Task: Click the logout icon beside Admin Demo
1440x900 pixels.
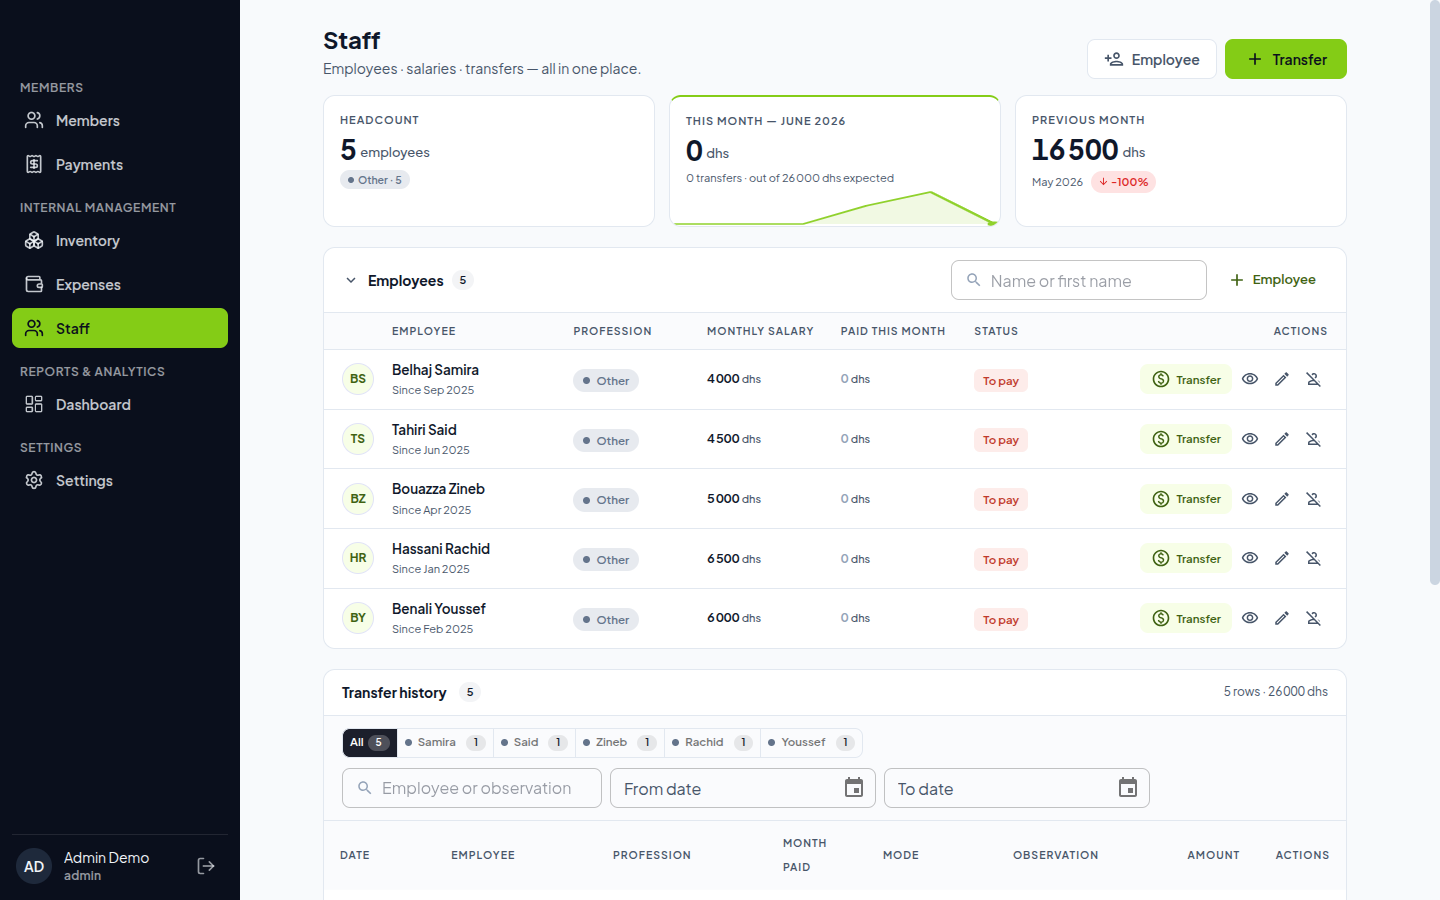Action: [x=206, y=866]
